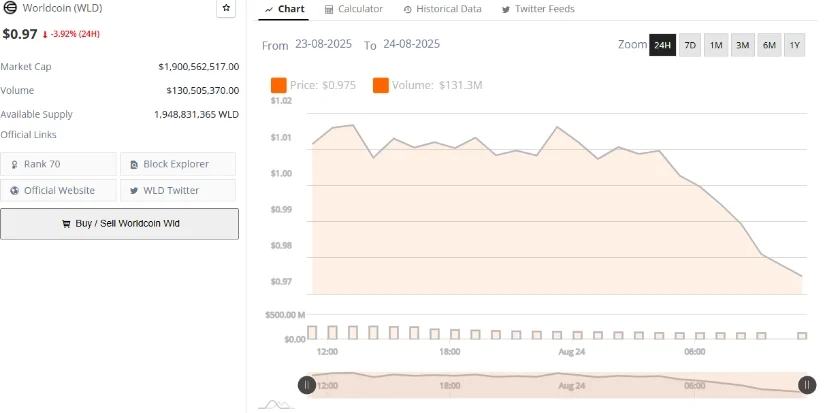Click the To date field 24-08-2025
This screenshot has width=825, height=413.
pyautogui.click(x=411, y=44)
